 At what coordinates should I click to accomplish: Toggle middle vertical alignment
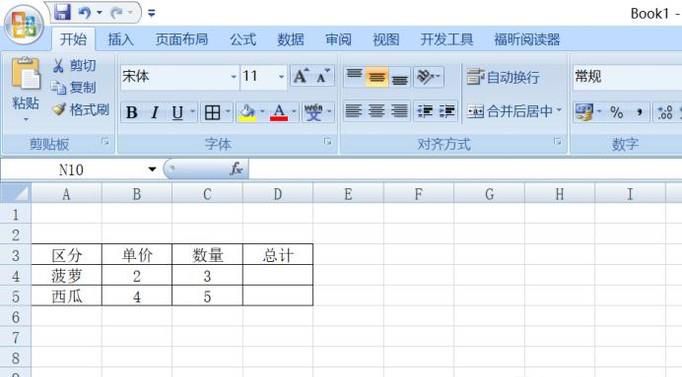click(377, 77)
